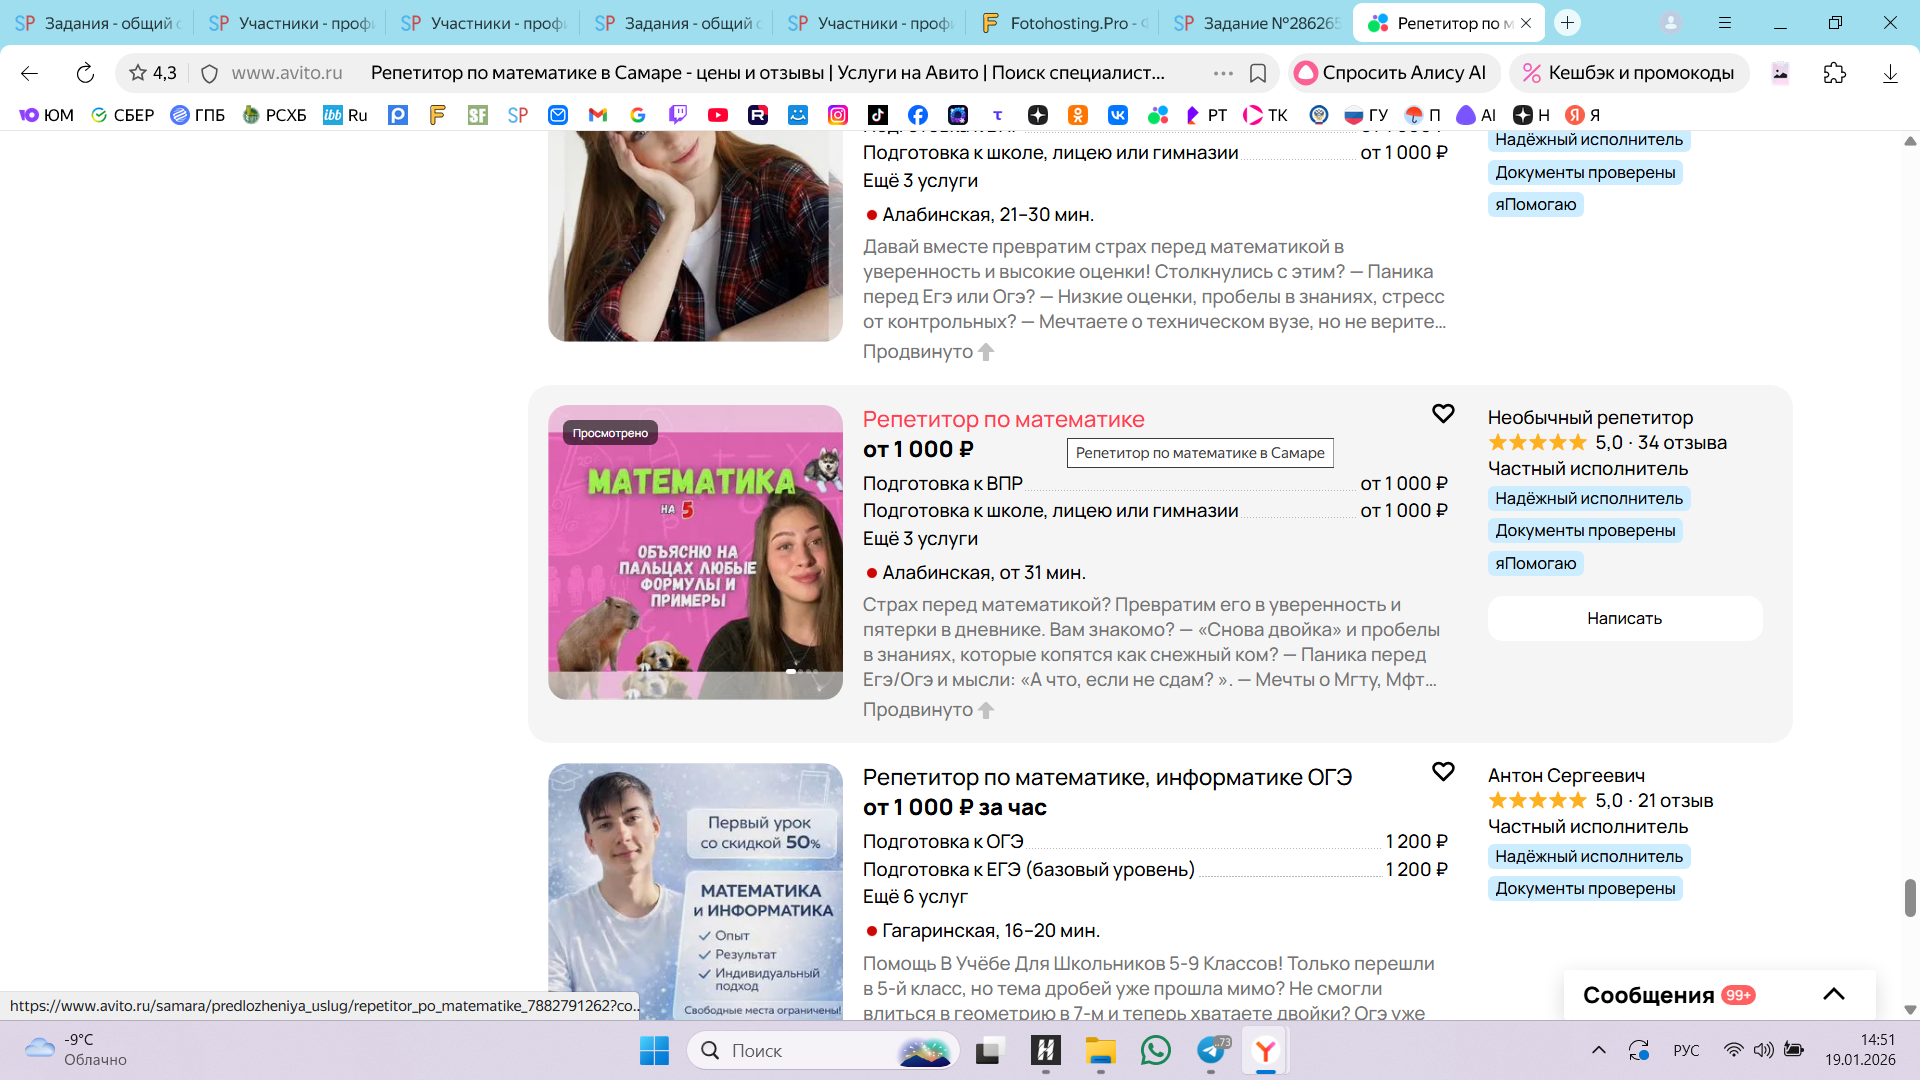Open YouTube bookmark icon
The image size is (1920, 1080).
(x=717, y=115)
